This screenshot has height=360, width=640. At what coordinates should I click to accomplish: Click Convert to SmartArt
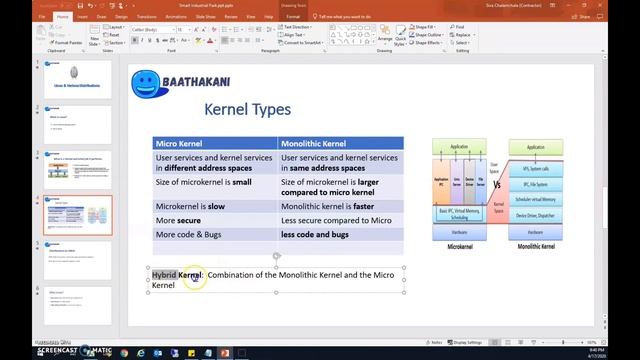pos(301,42)
